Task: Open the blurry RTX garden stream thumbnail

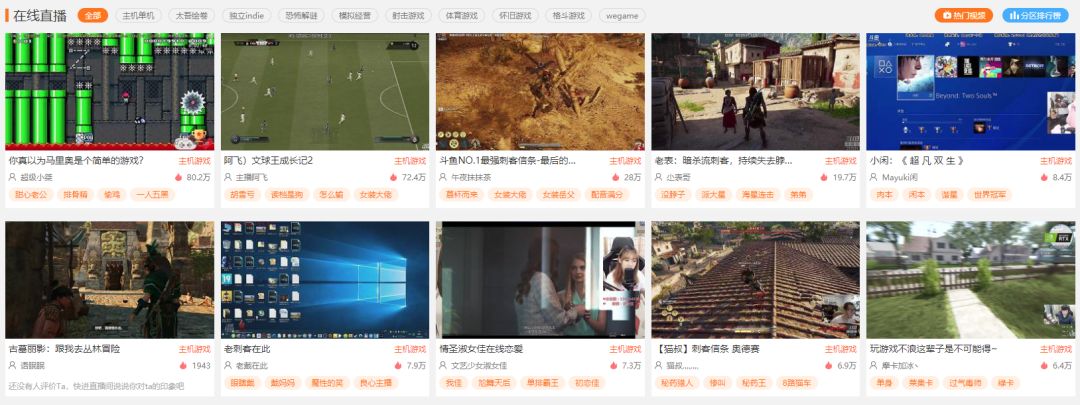Action: [x=970, y=280]
